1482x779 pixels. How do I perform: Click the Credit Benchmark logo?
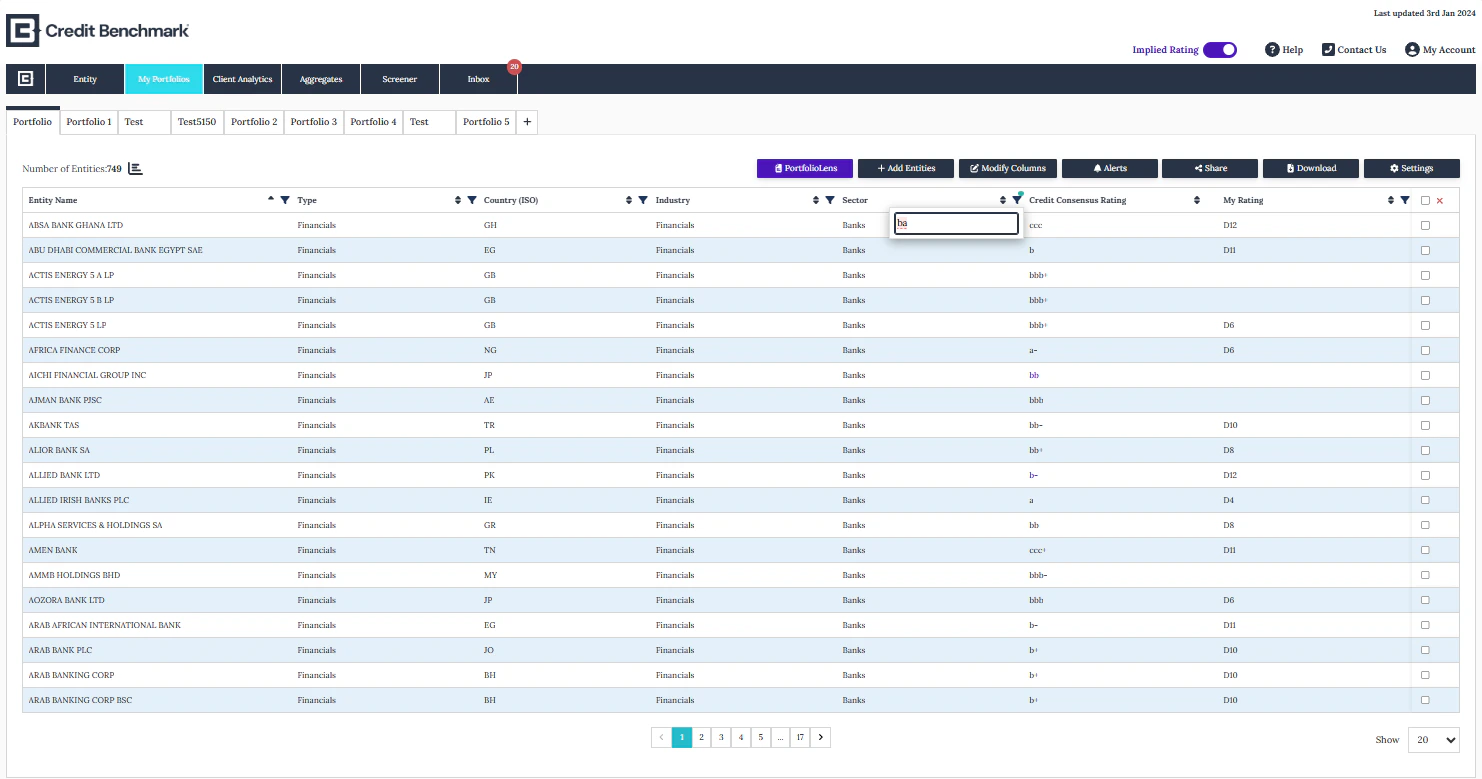[98, 31]
